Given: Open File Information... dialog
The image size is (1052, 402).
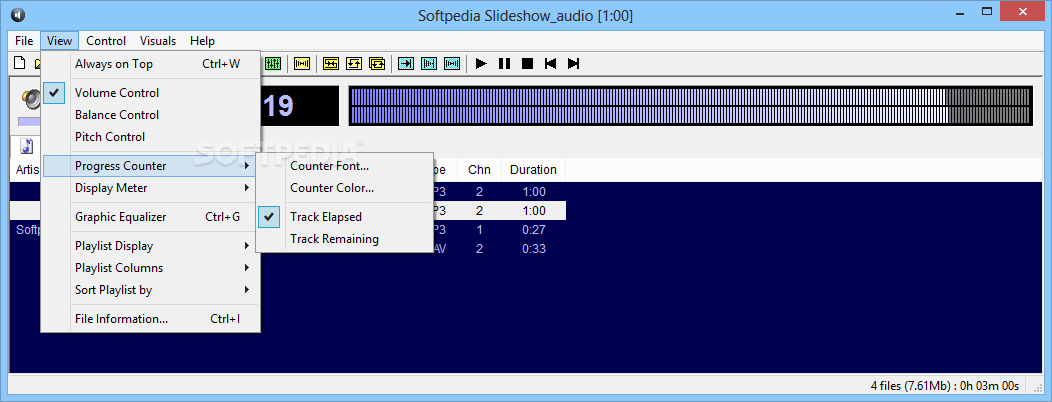Looking at the screenshot, I should point(151,319).
